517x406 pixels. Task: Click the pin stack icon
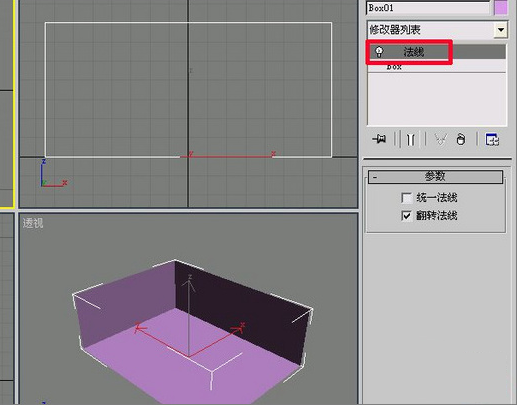click(379, 139)
